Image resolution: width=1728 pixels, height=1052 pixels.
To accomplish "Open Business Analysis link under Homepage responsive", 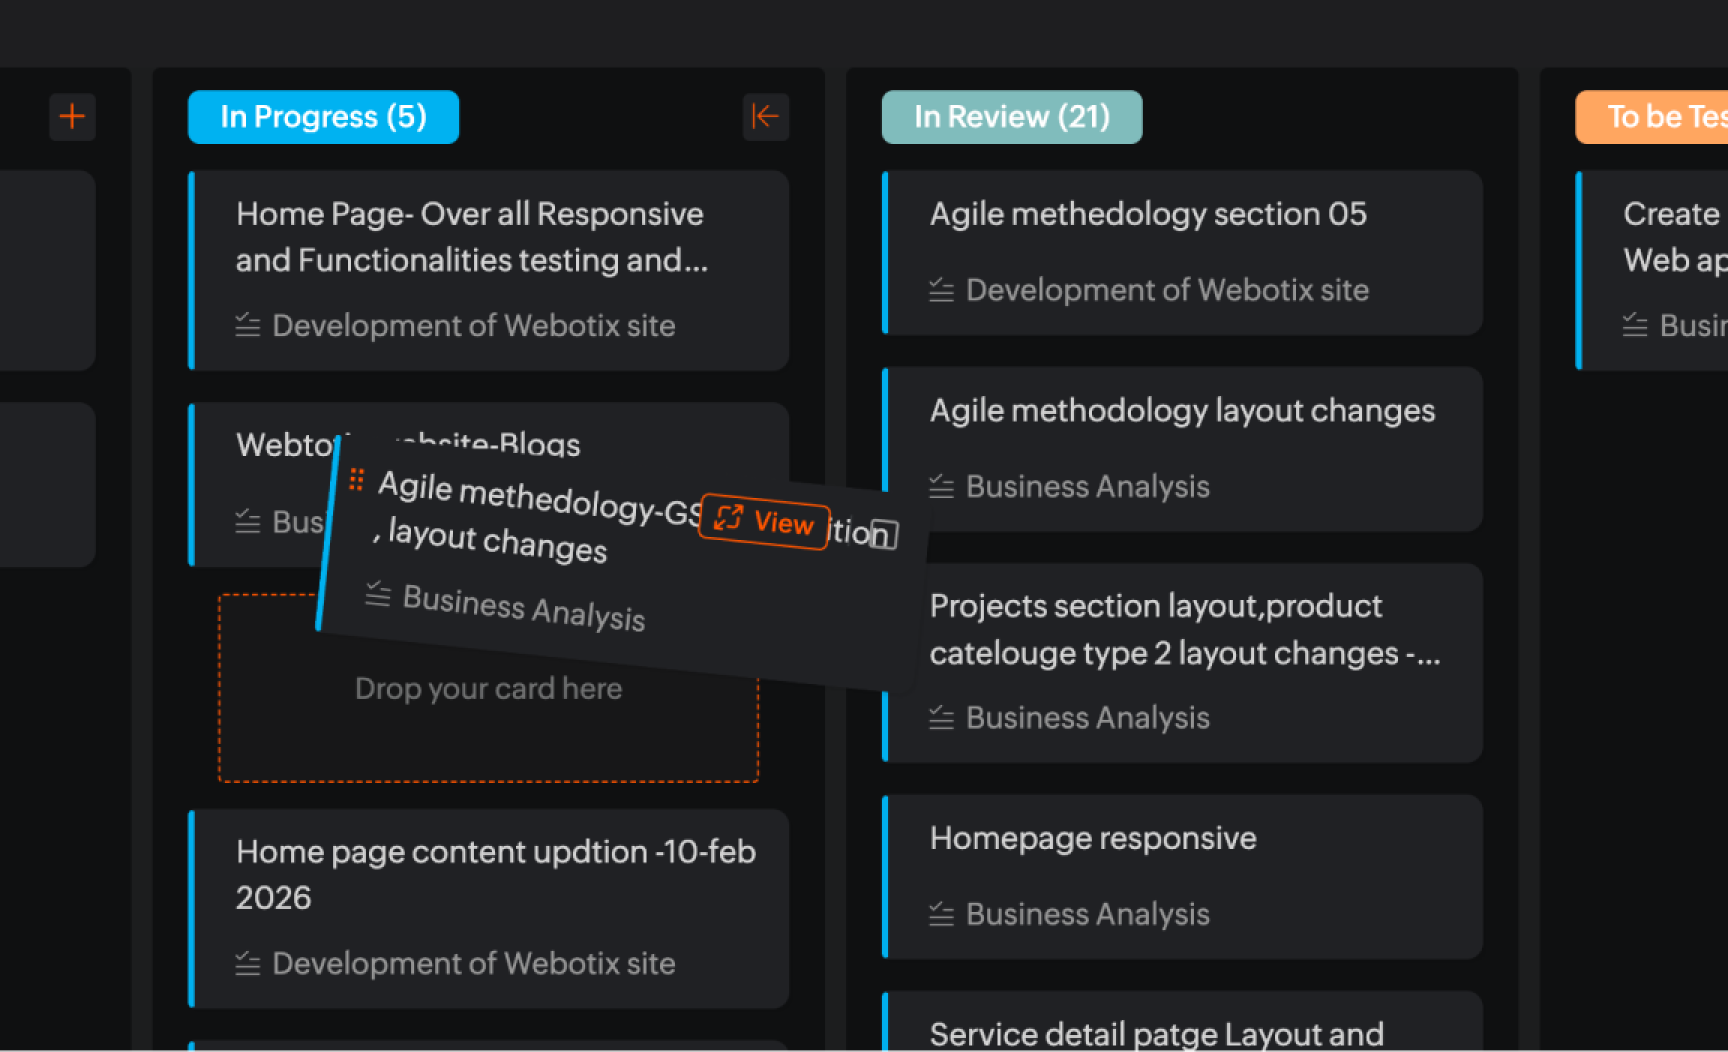I will coord(1087,914).
